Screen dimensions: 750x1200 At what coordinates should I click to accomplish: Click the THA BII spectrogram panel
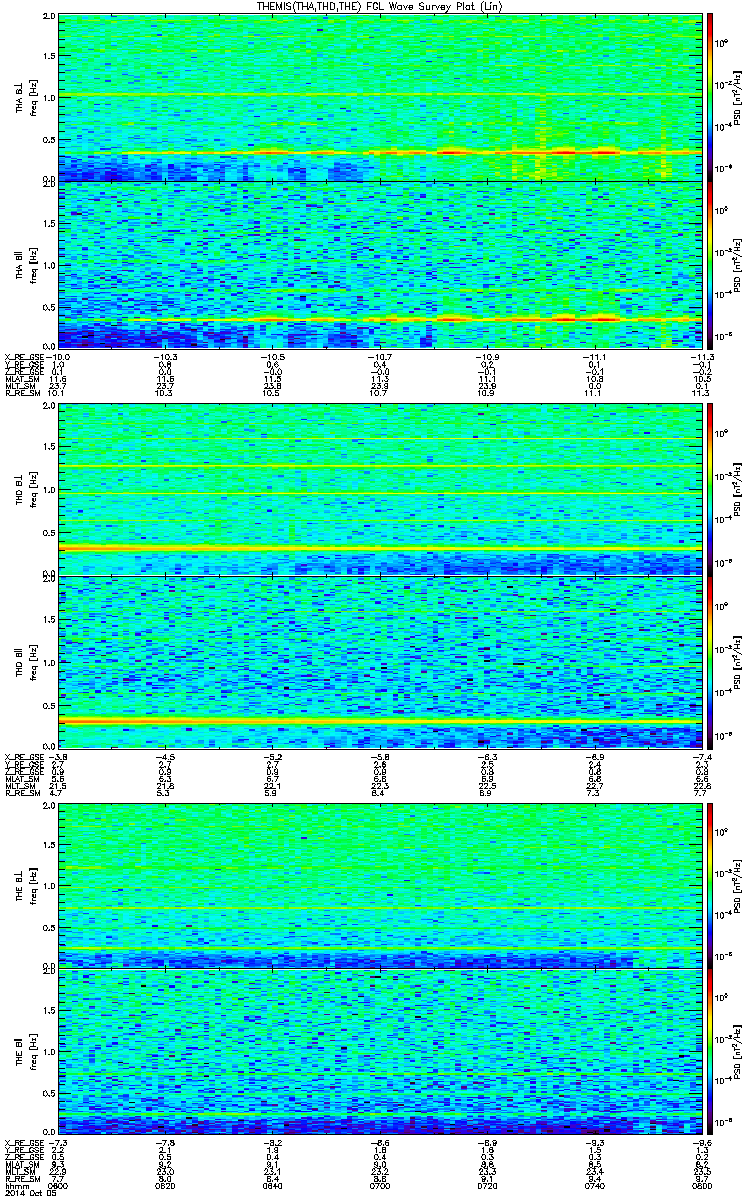tap(380, 264)
